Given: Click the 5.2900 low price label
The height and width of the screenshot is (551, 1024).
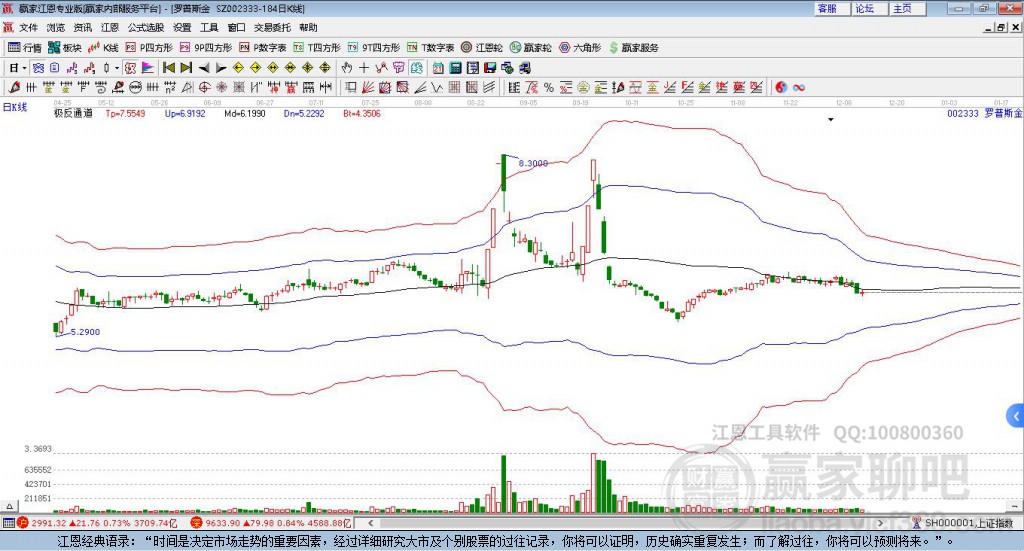Looking at the screenshot, I should point(85,332).
